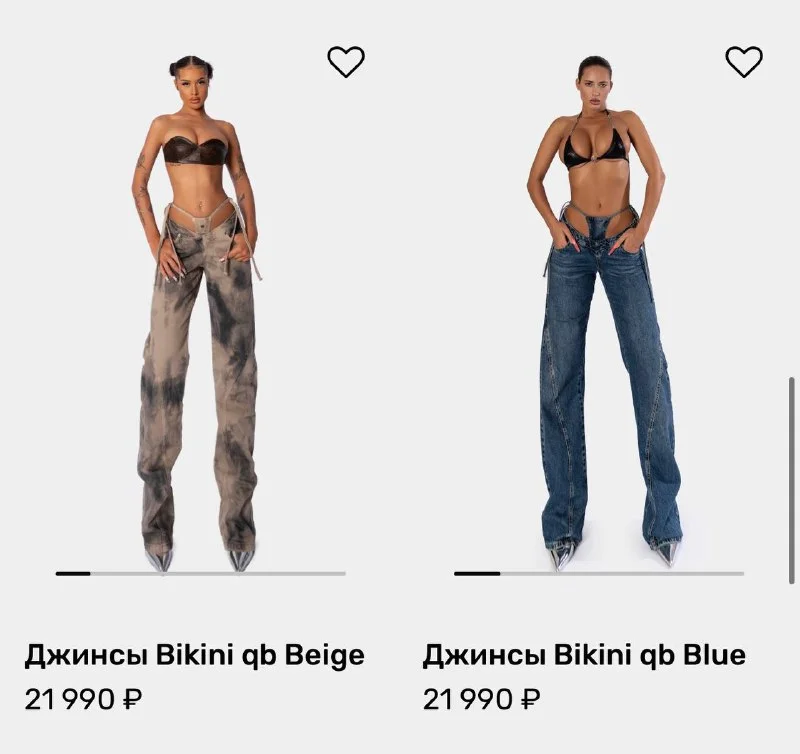Favorite the Bikini qb Beige jeans heart

346,62
